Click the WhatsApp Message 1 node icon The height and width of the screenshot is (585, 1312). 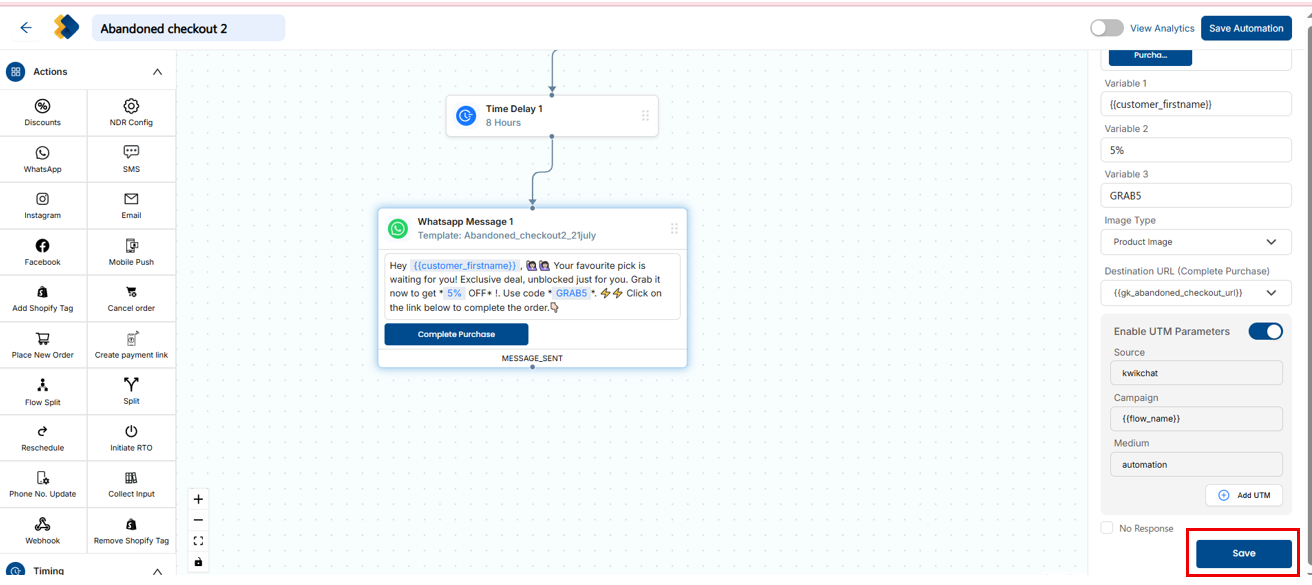pos(398,229)
